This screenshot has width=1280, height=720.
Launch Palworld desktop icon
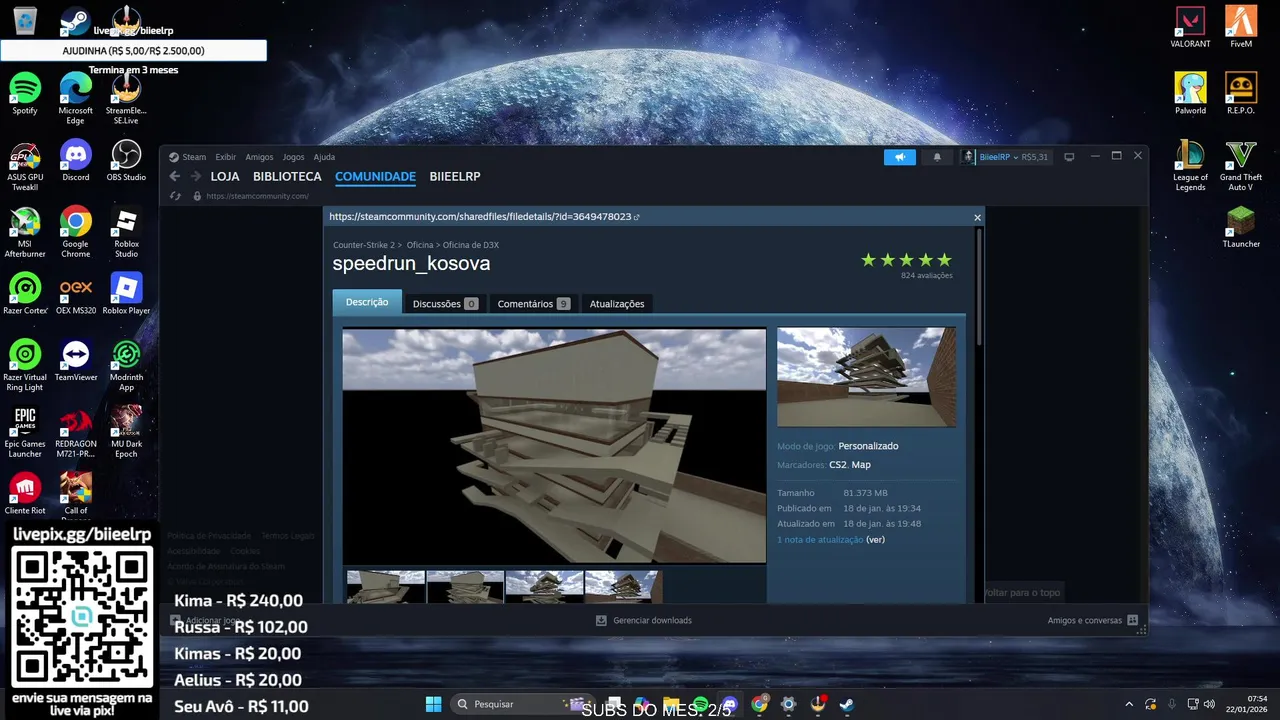tap(1190, 94)
